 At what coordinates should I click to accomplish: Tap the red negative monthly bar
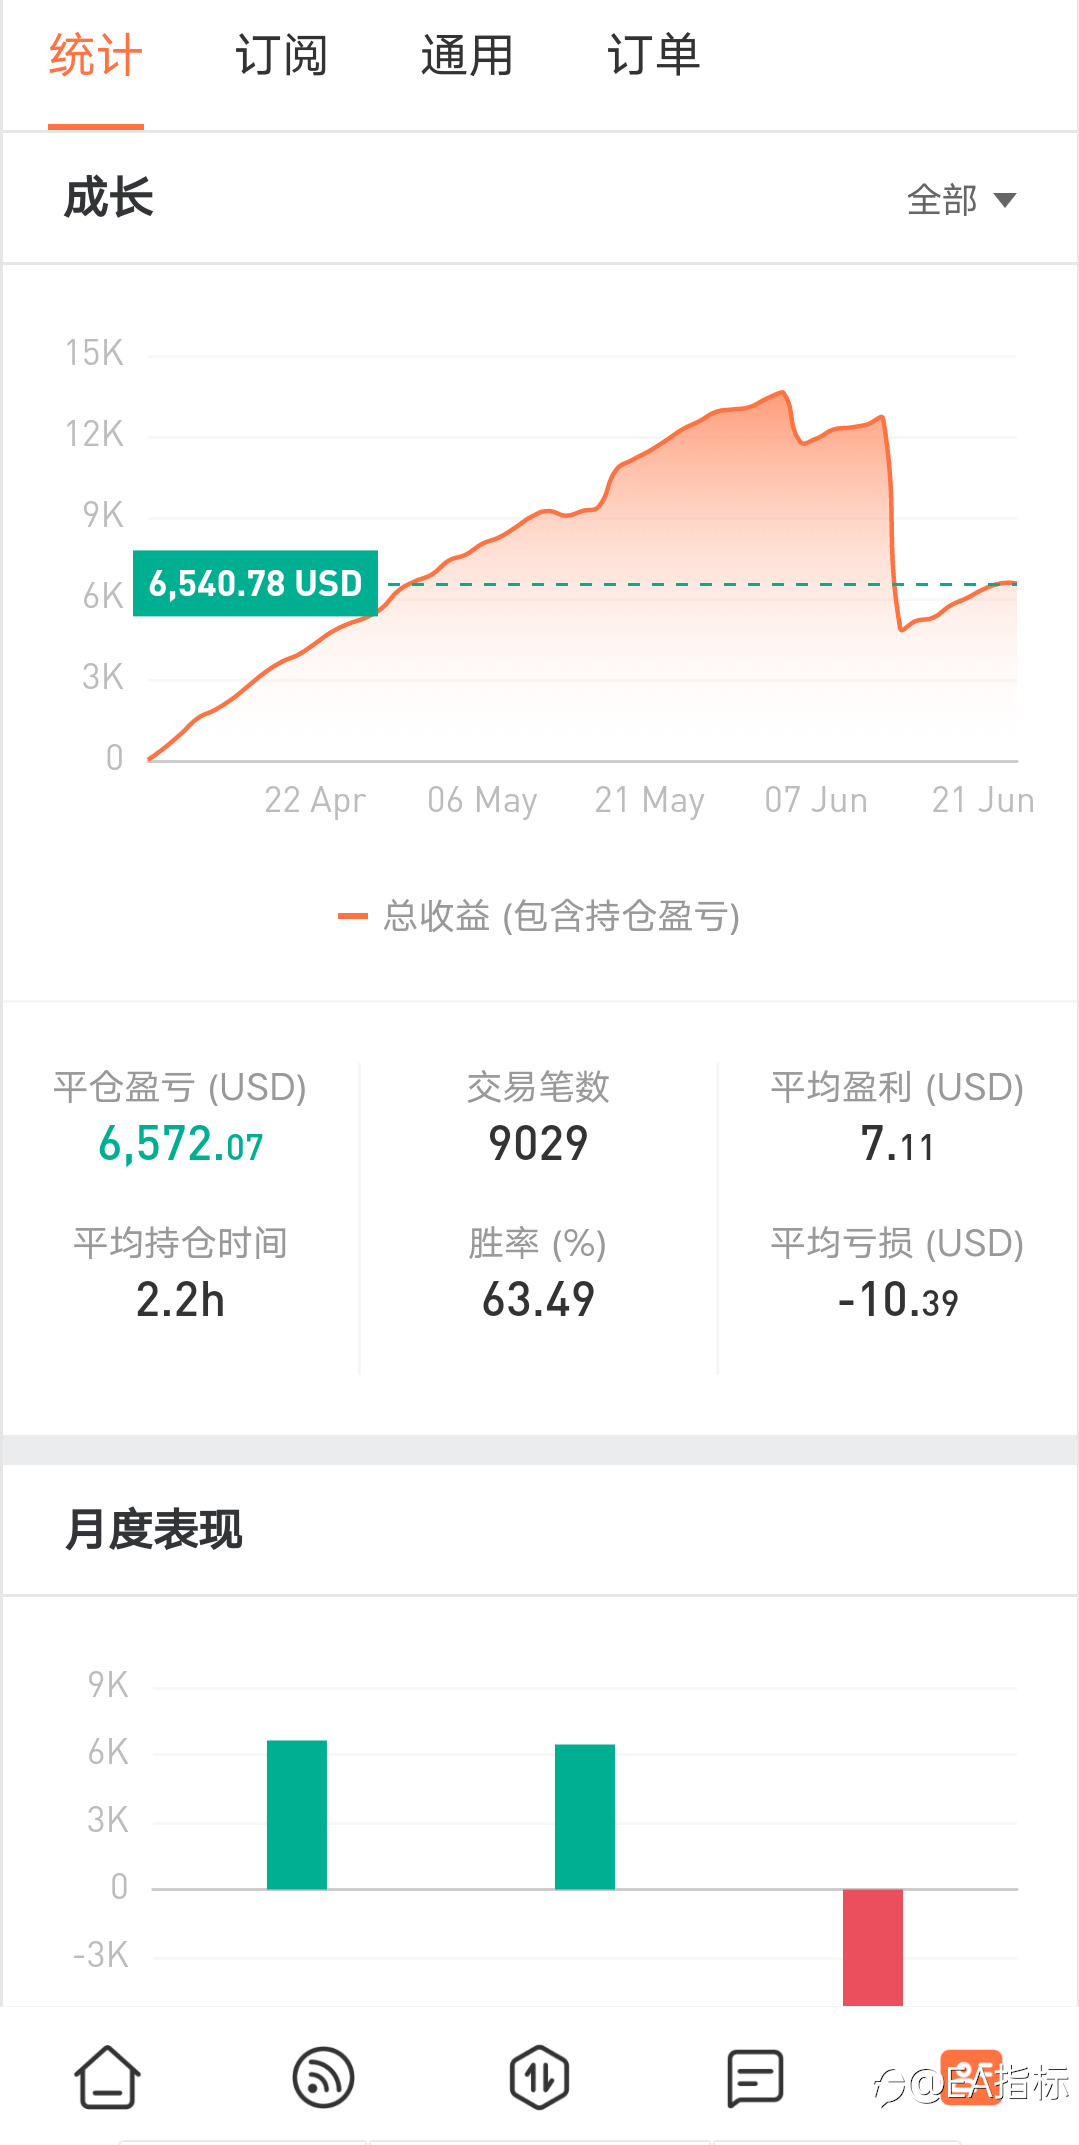pyautogui.click(x=873, y=1946)
